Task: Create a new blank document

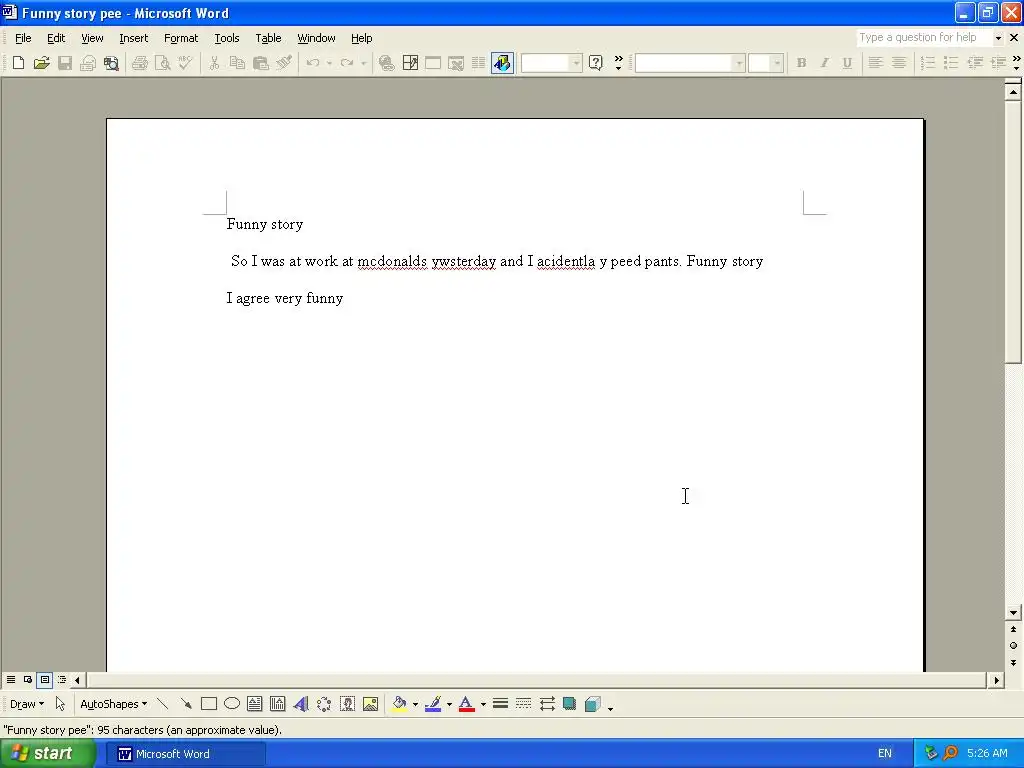Action: (x=18, y=63)
